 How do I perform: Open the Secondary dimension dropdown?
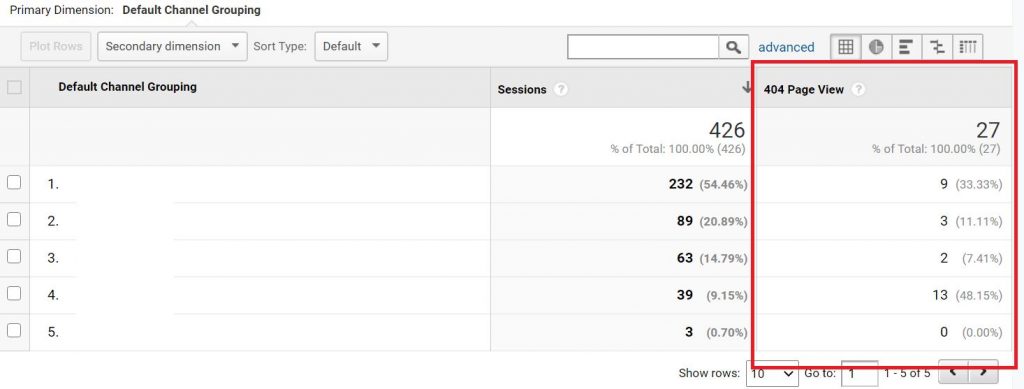tap(172, 47)
